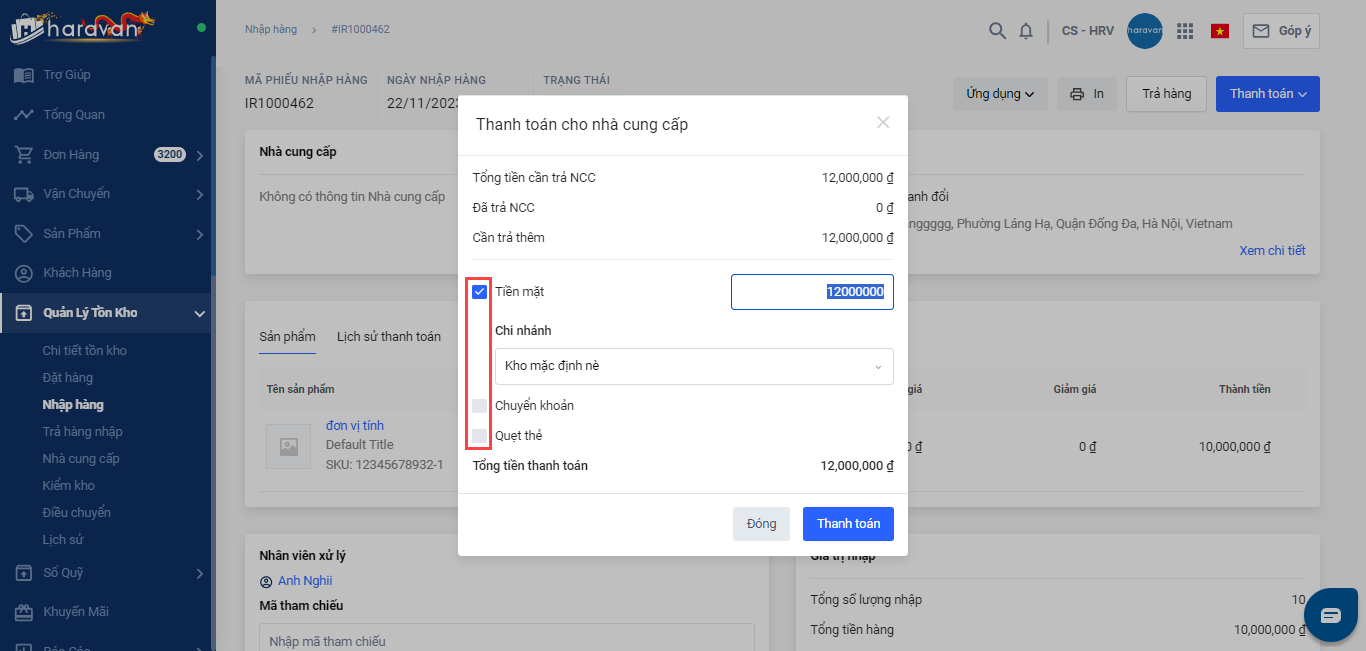Click the Vietnam flag language icon
The image size is (1366, 651).
[x=1219, y=31]
